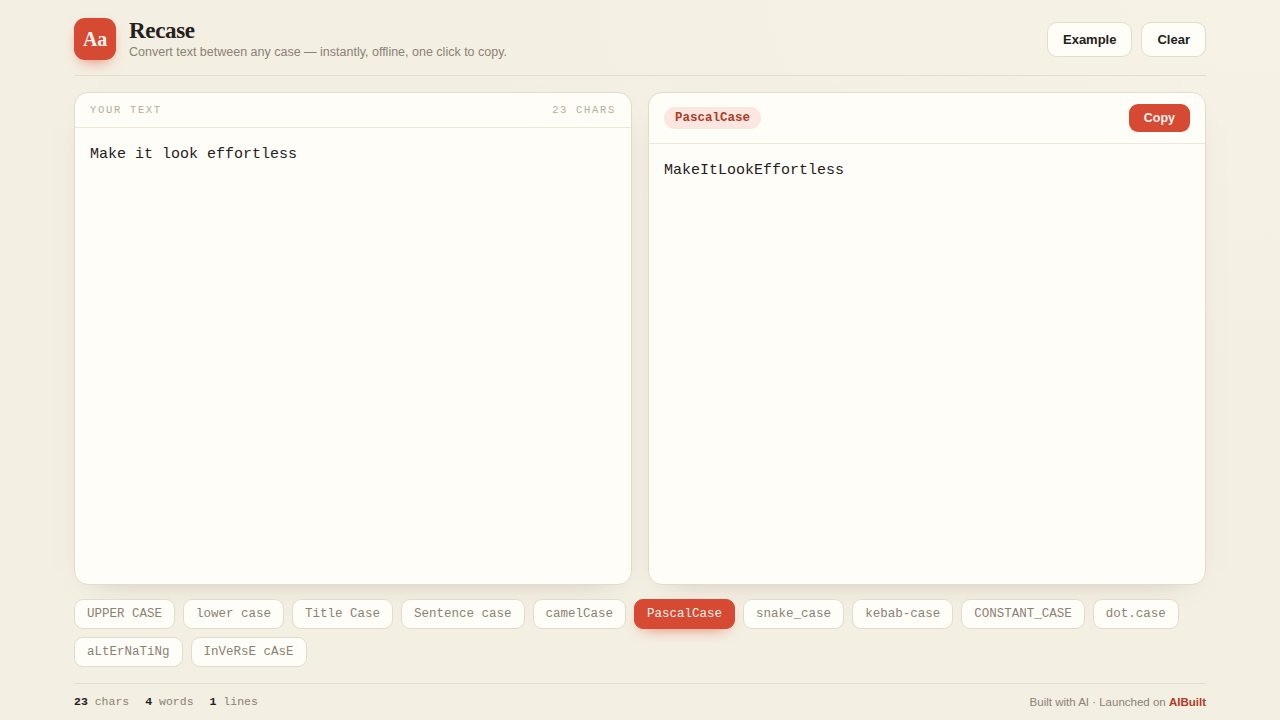Choose InVeRsE cAsE conversion
Viewport: 1280px width, 720px height.
[248, 652]
